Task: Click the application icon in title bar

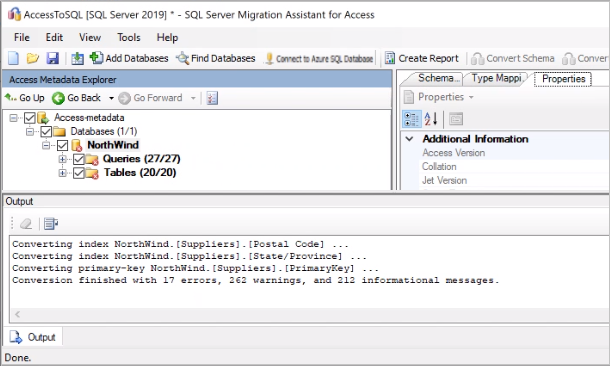Action: pos(14,15)
